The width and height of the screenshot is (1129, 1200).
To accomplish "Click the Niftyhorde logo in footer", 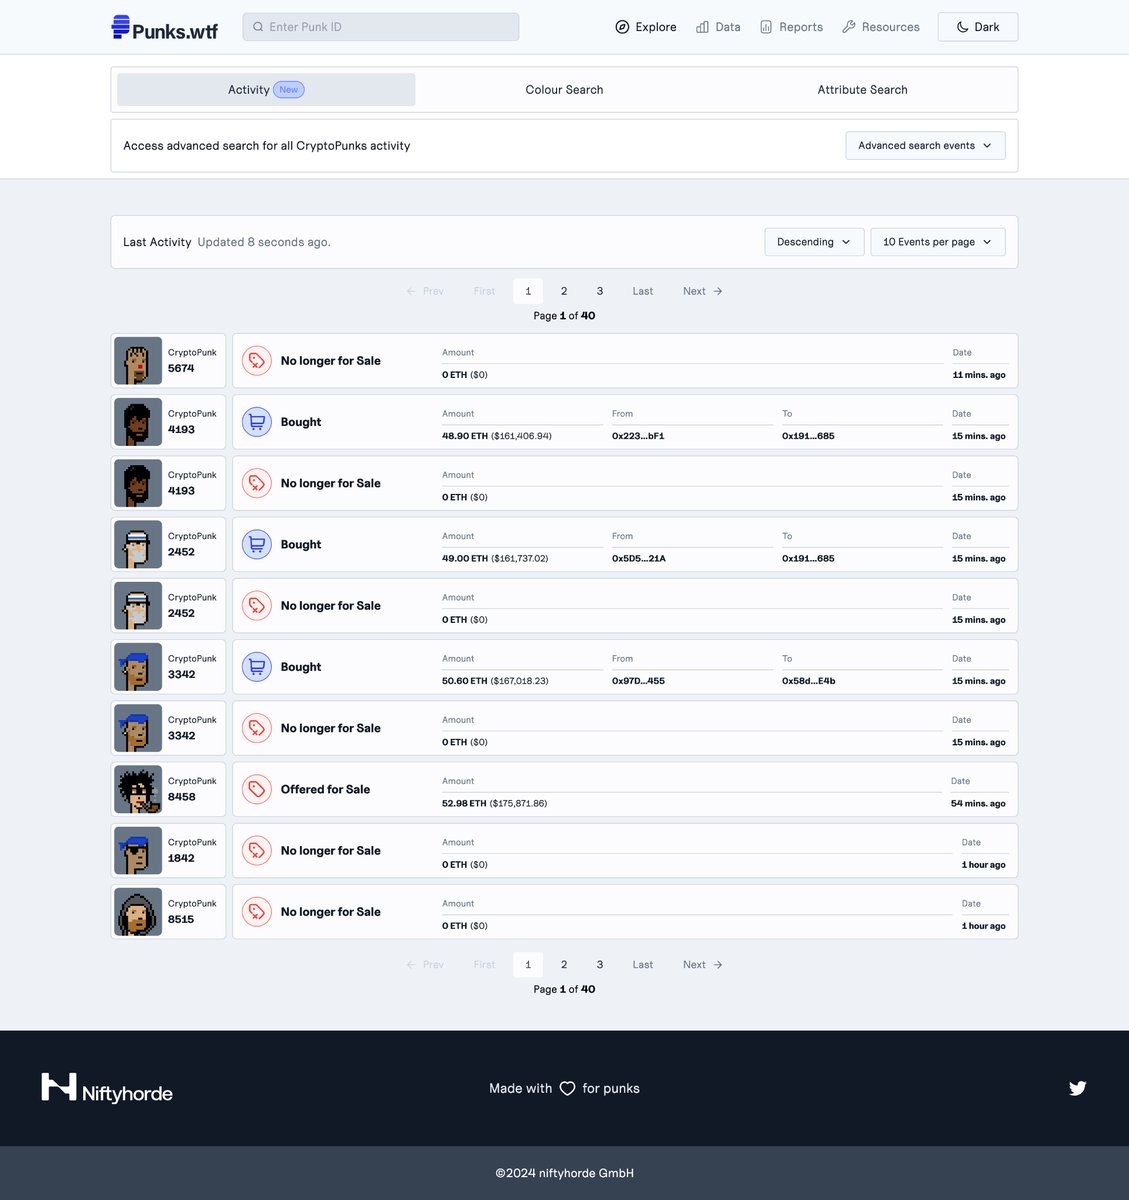I will pyautogui.click(x=107, y=1088).
